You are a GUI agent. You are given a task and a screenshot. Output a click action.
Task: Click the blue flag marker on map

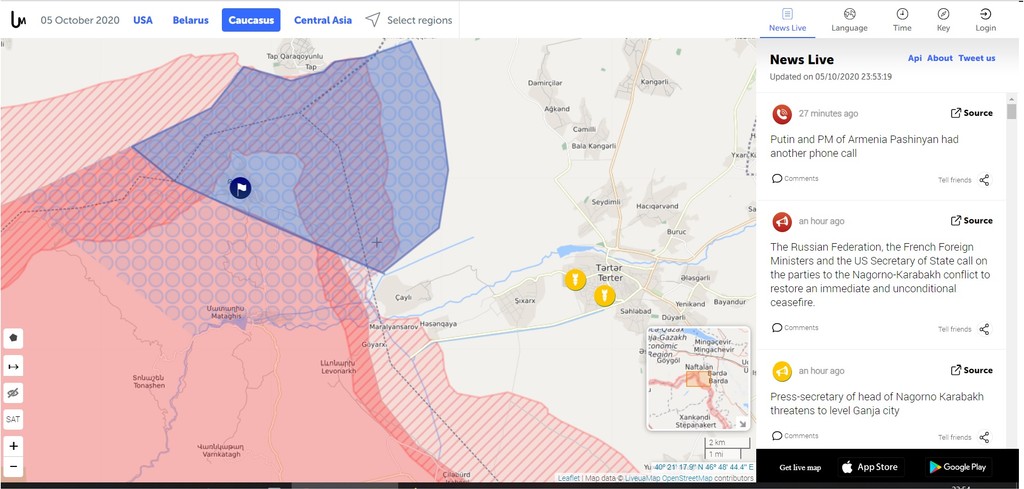click(x=240, y=188)
